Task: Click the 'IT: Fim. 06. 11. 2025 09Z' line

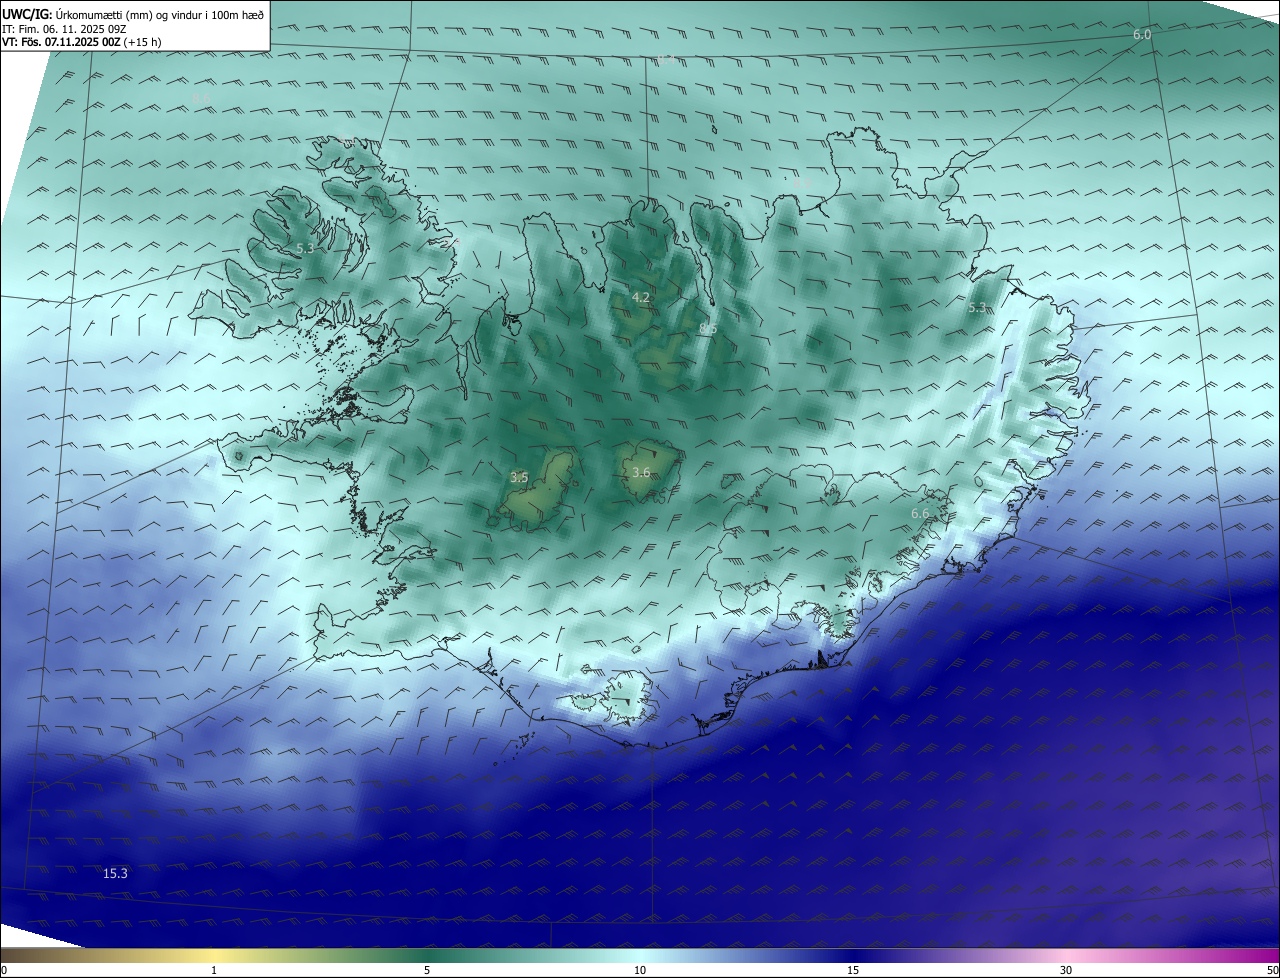Action: coord(64,29)
